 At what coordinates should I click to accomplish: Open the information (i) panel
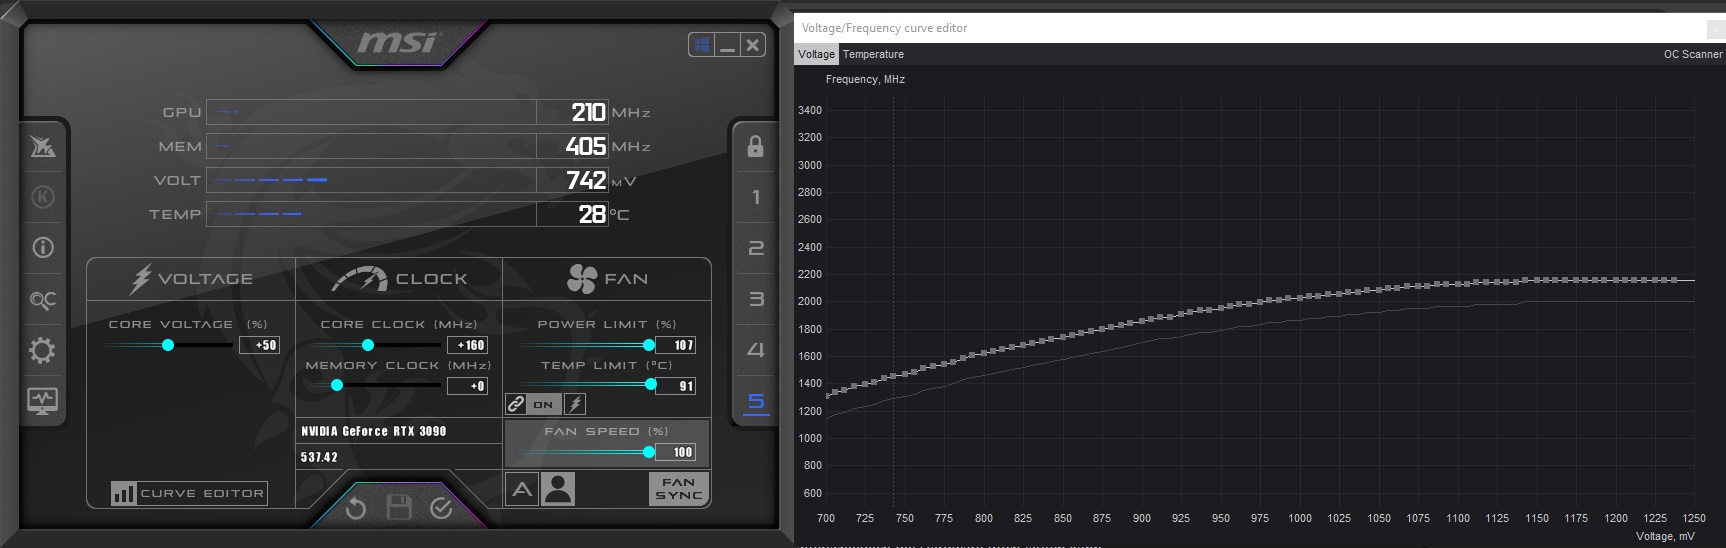(43, 247)
